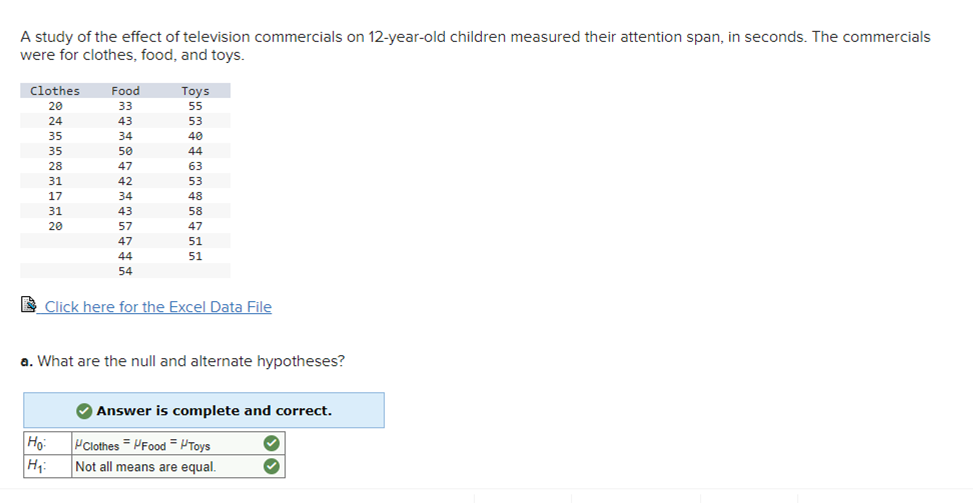Click the Excel file document icon
The image size is (973, 503).
29,305
